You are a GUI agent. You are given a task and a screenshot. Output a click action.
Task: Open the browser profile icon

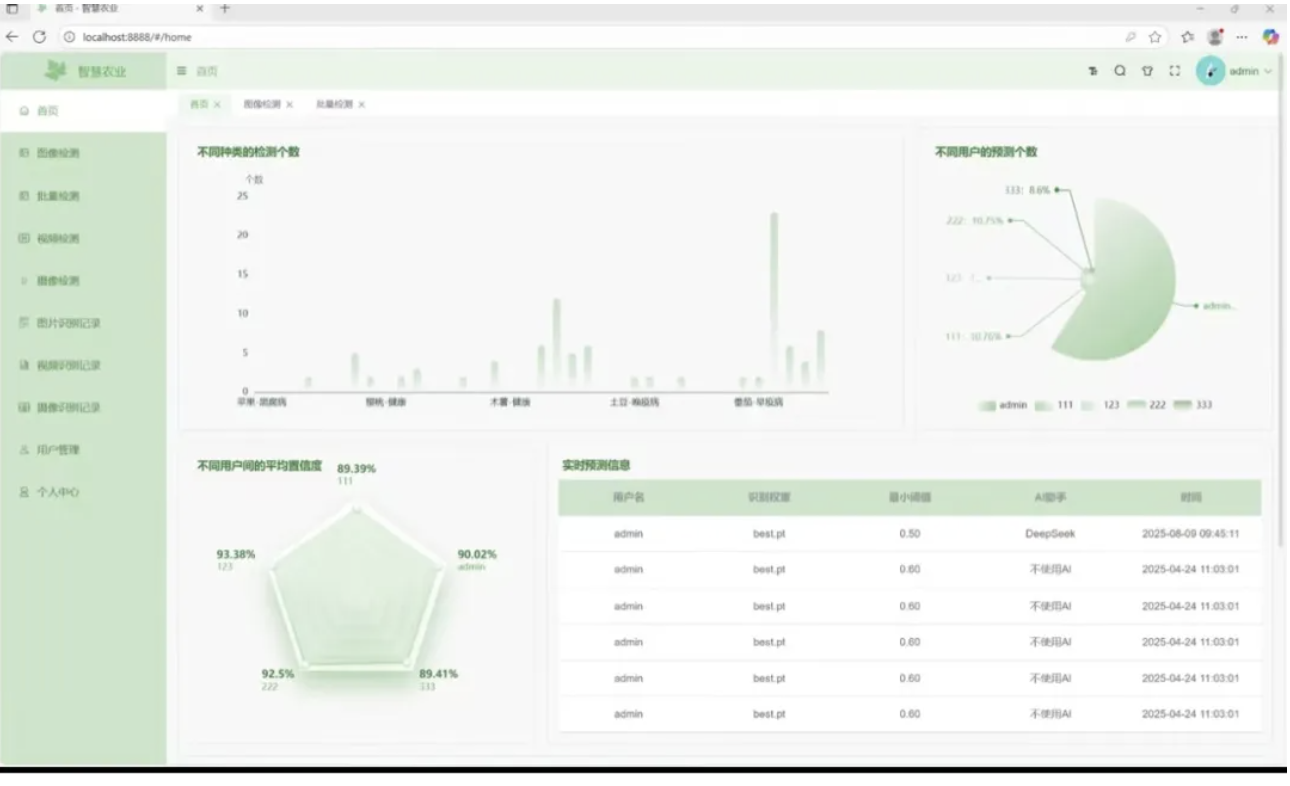coord(1217,37)
